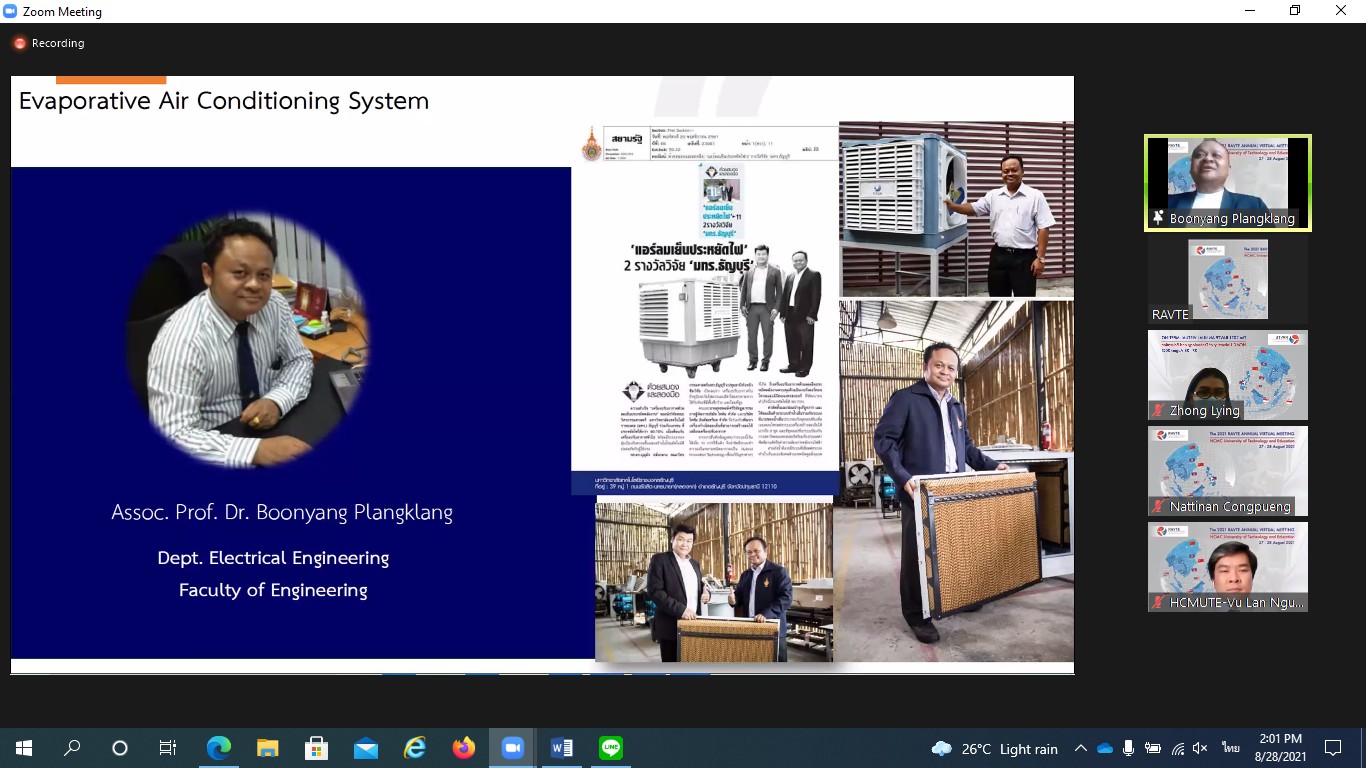Switch to the Word taskbar icon
The height and width of the screenshot is (768, 1366).
[x=561, y=748]
